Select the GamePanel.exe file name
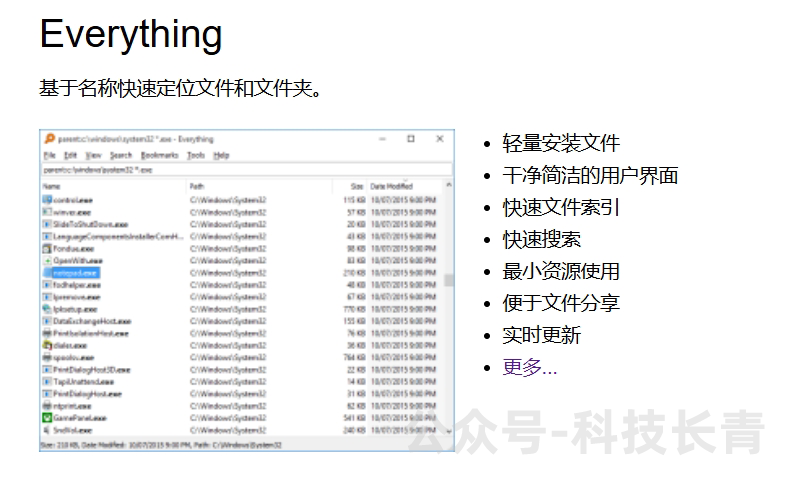786x481 pixels. pyautogui.click(x=80, y=418)
